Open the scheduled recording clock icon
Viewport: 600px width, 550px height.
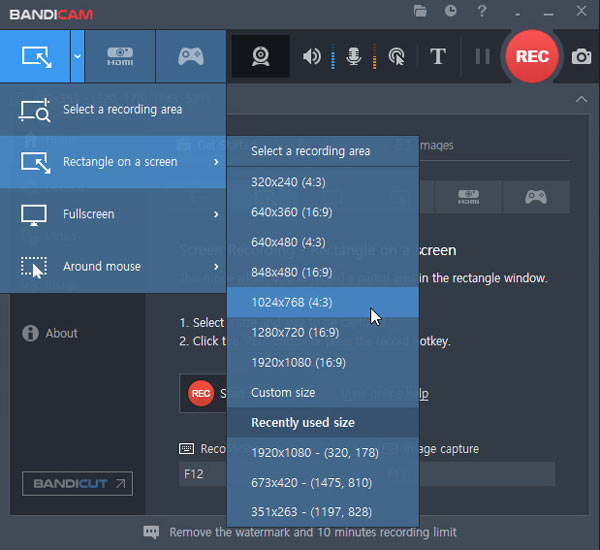[451, 11]
